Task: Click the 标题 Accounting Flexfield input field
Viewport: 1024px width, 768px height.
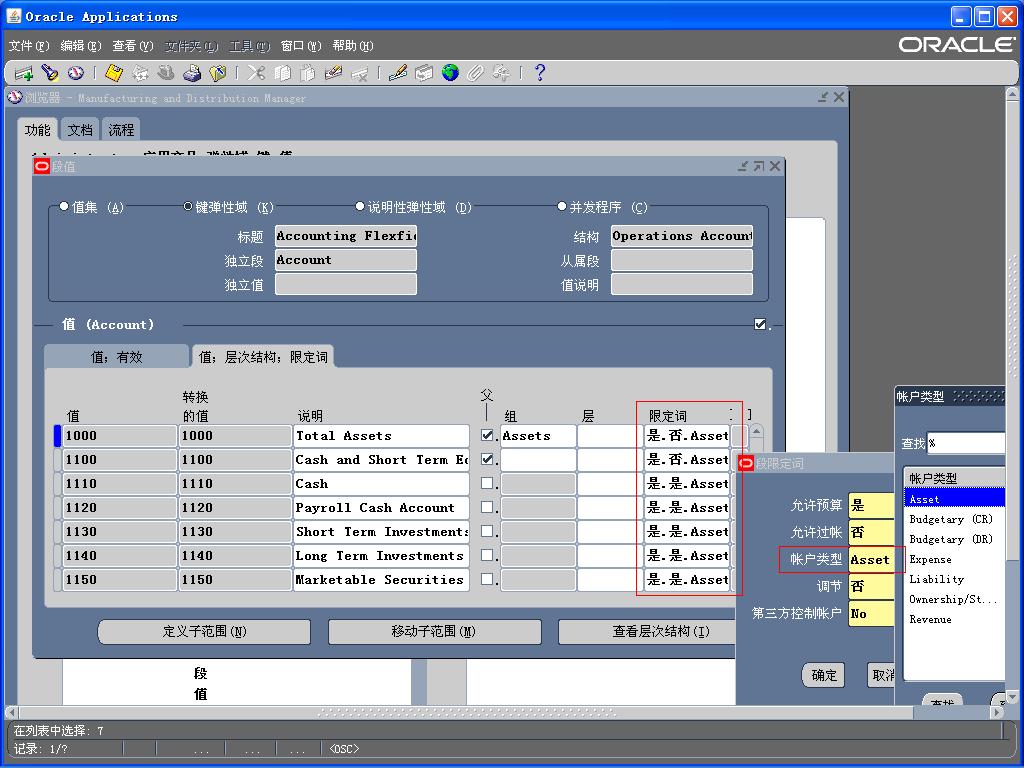Action: click(x=345, y=236)
